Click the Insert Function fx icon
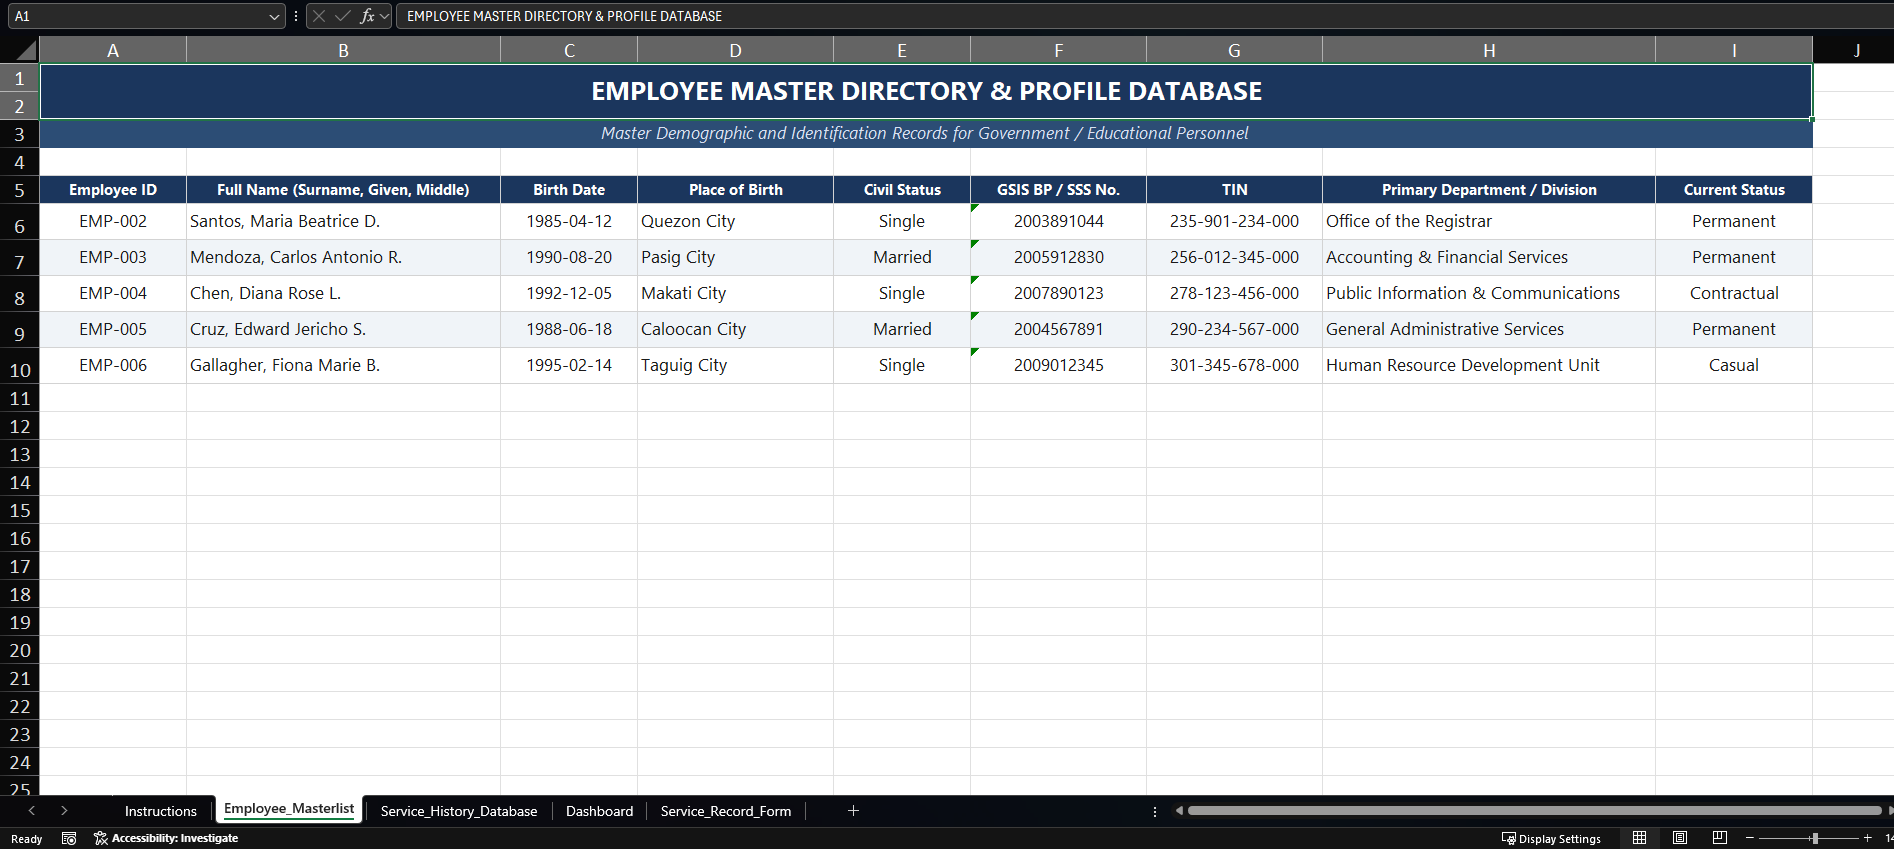 [x=367, y=16]
